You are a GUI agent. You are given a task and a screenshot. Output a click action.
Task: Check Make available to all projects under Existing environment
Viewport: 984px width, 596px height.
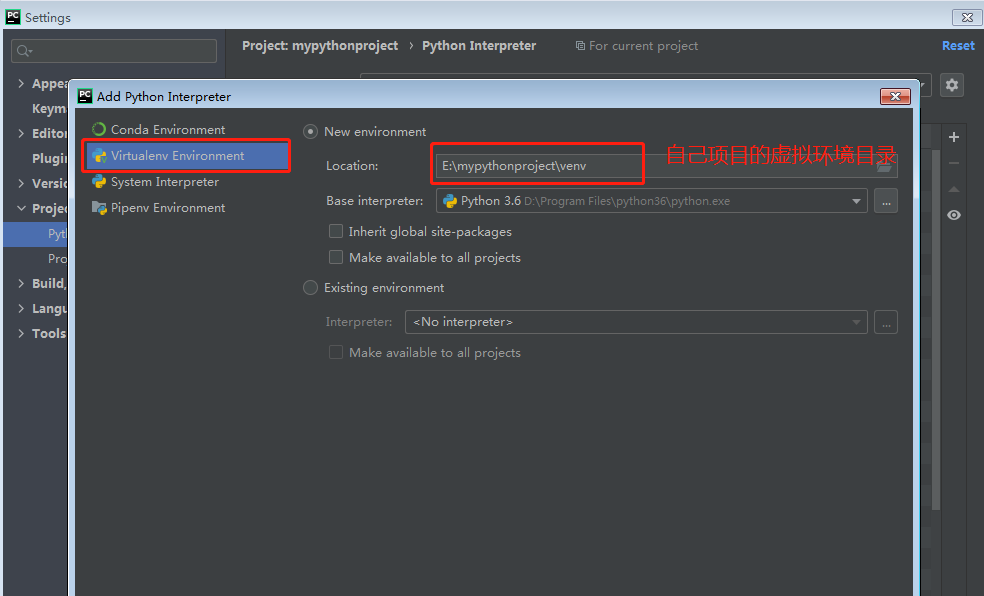336,353
